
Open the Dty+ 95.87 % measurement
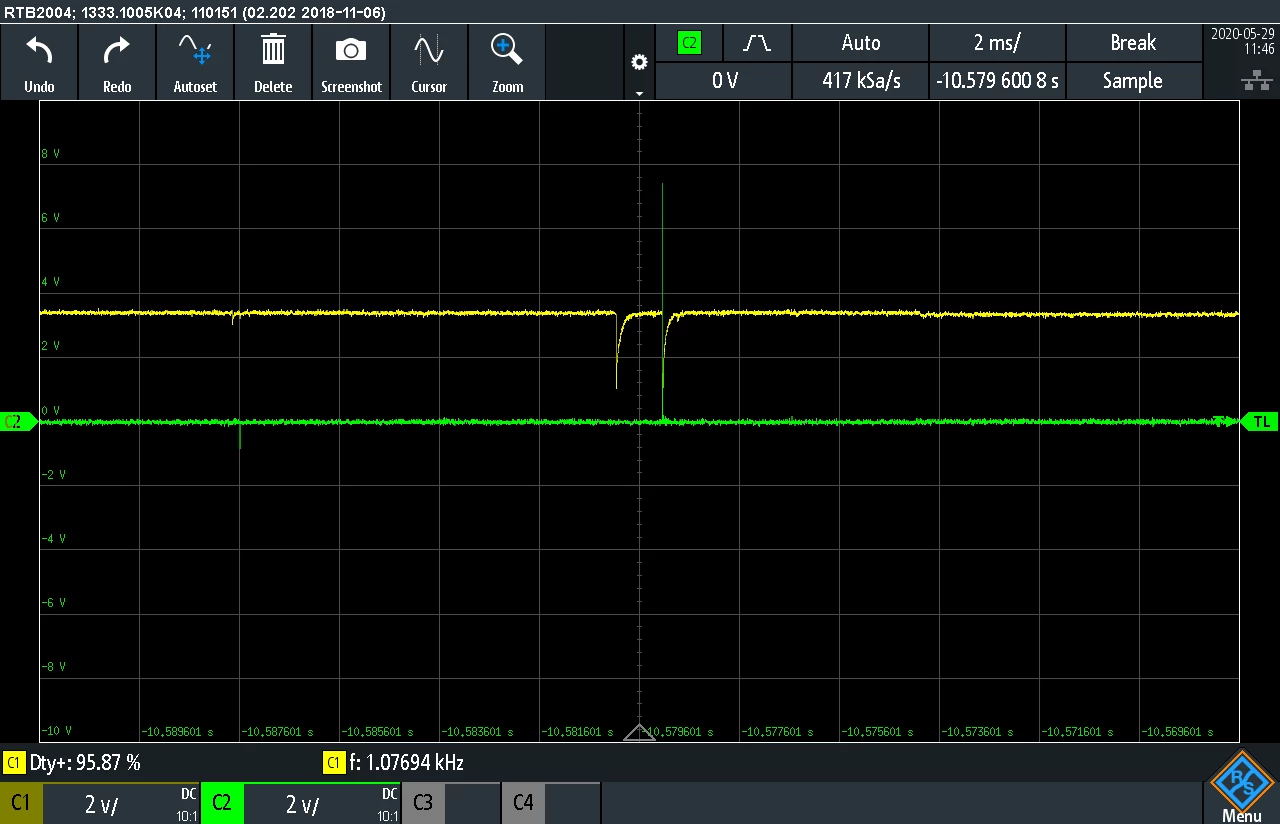click(73, 763)
